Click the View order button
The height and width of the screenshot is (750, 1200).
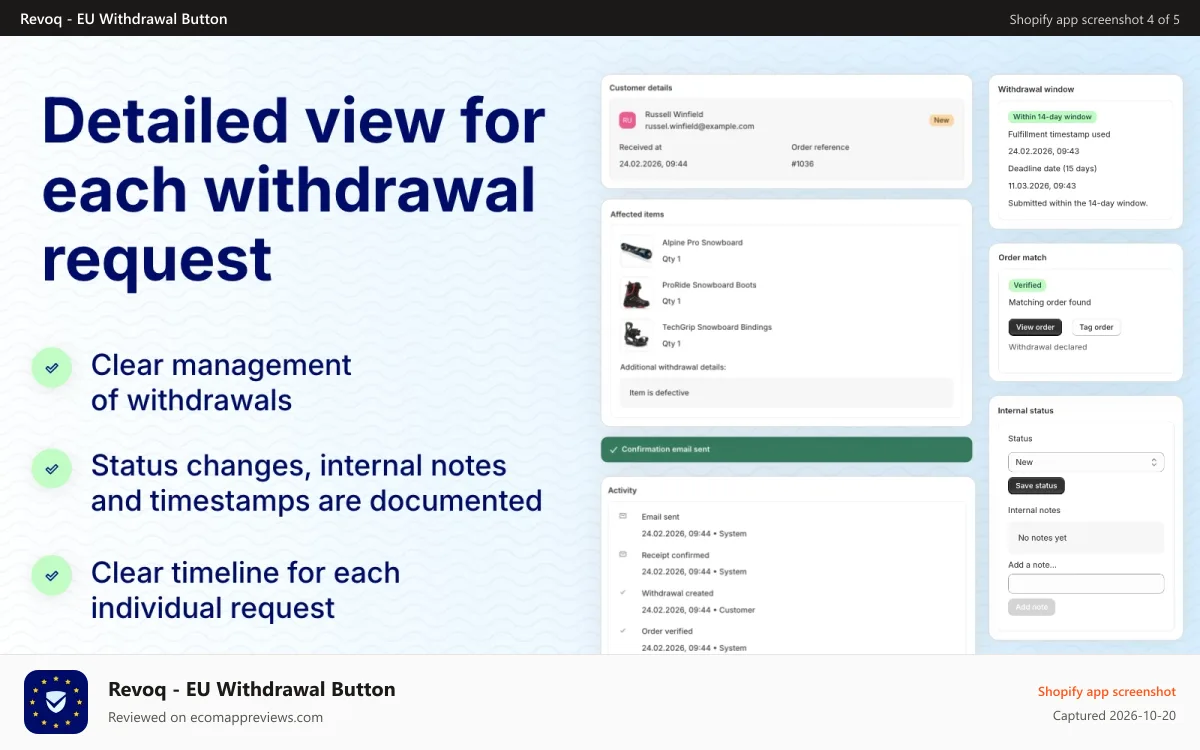click(x=1035, y=327)
